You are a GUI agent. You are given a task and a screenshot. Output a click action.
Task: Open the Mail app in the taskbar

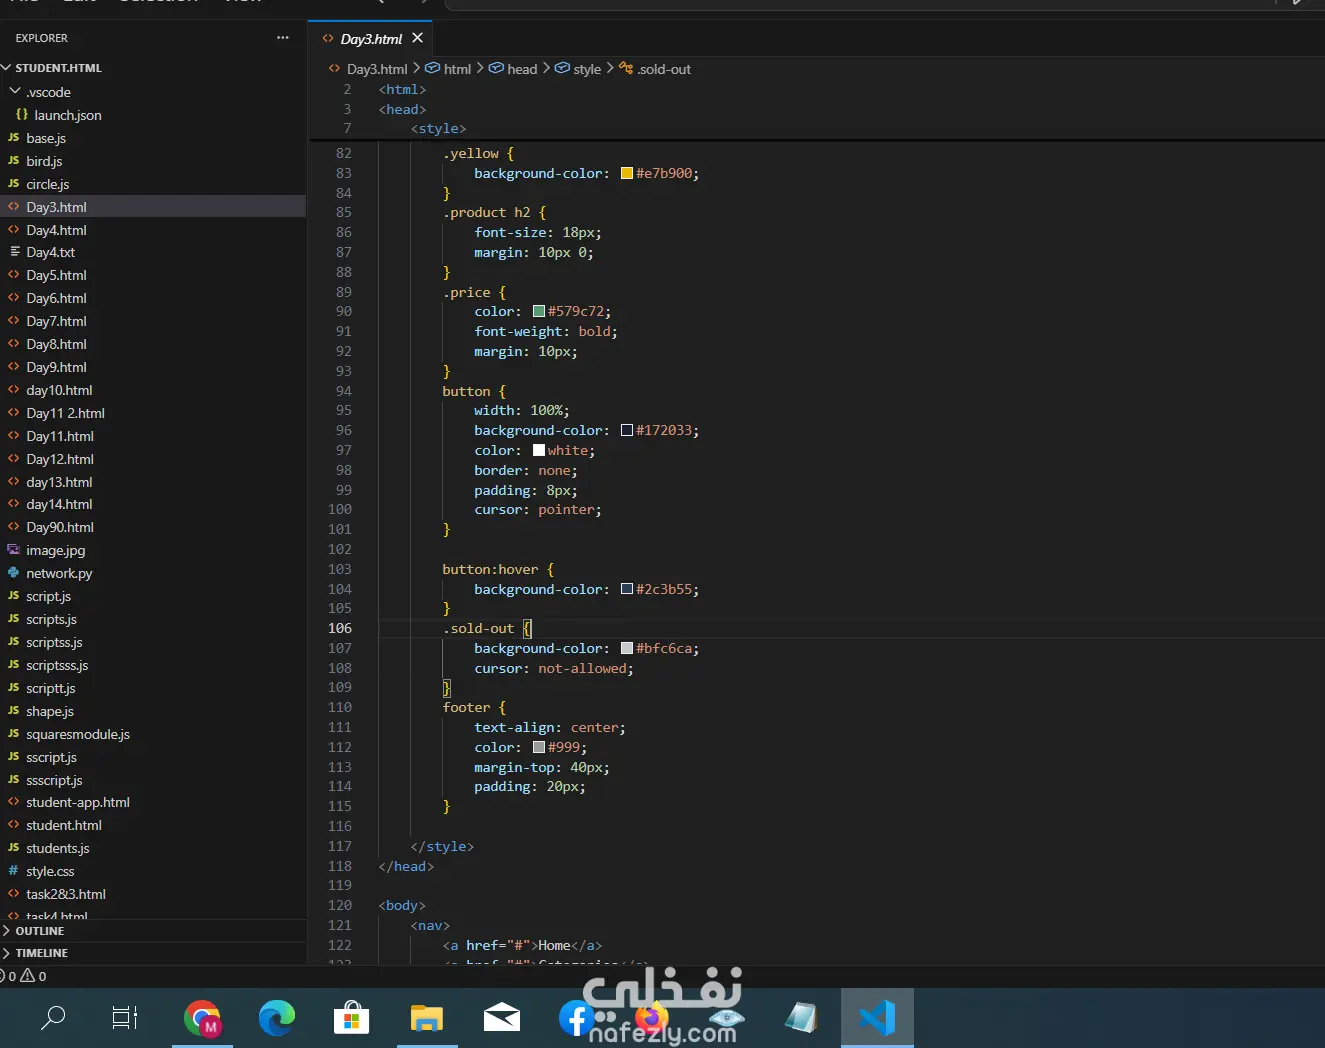pos(502,1018)
